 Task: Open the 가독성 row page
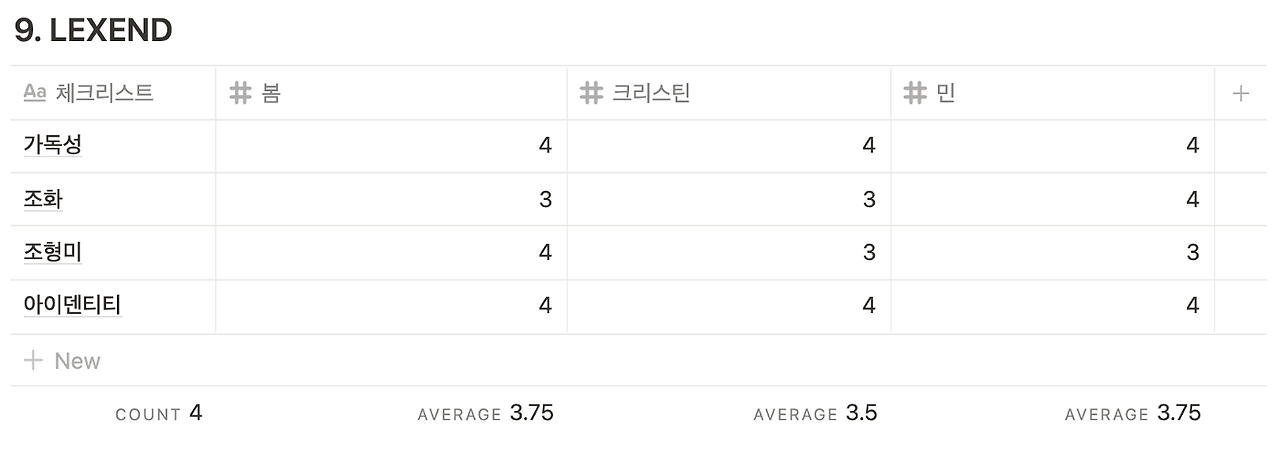(53, 145)
